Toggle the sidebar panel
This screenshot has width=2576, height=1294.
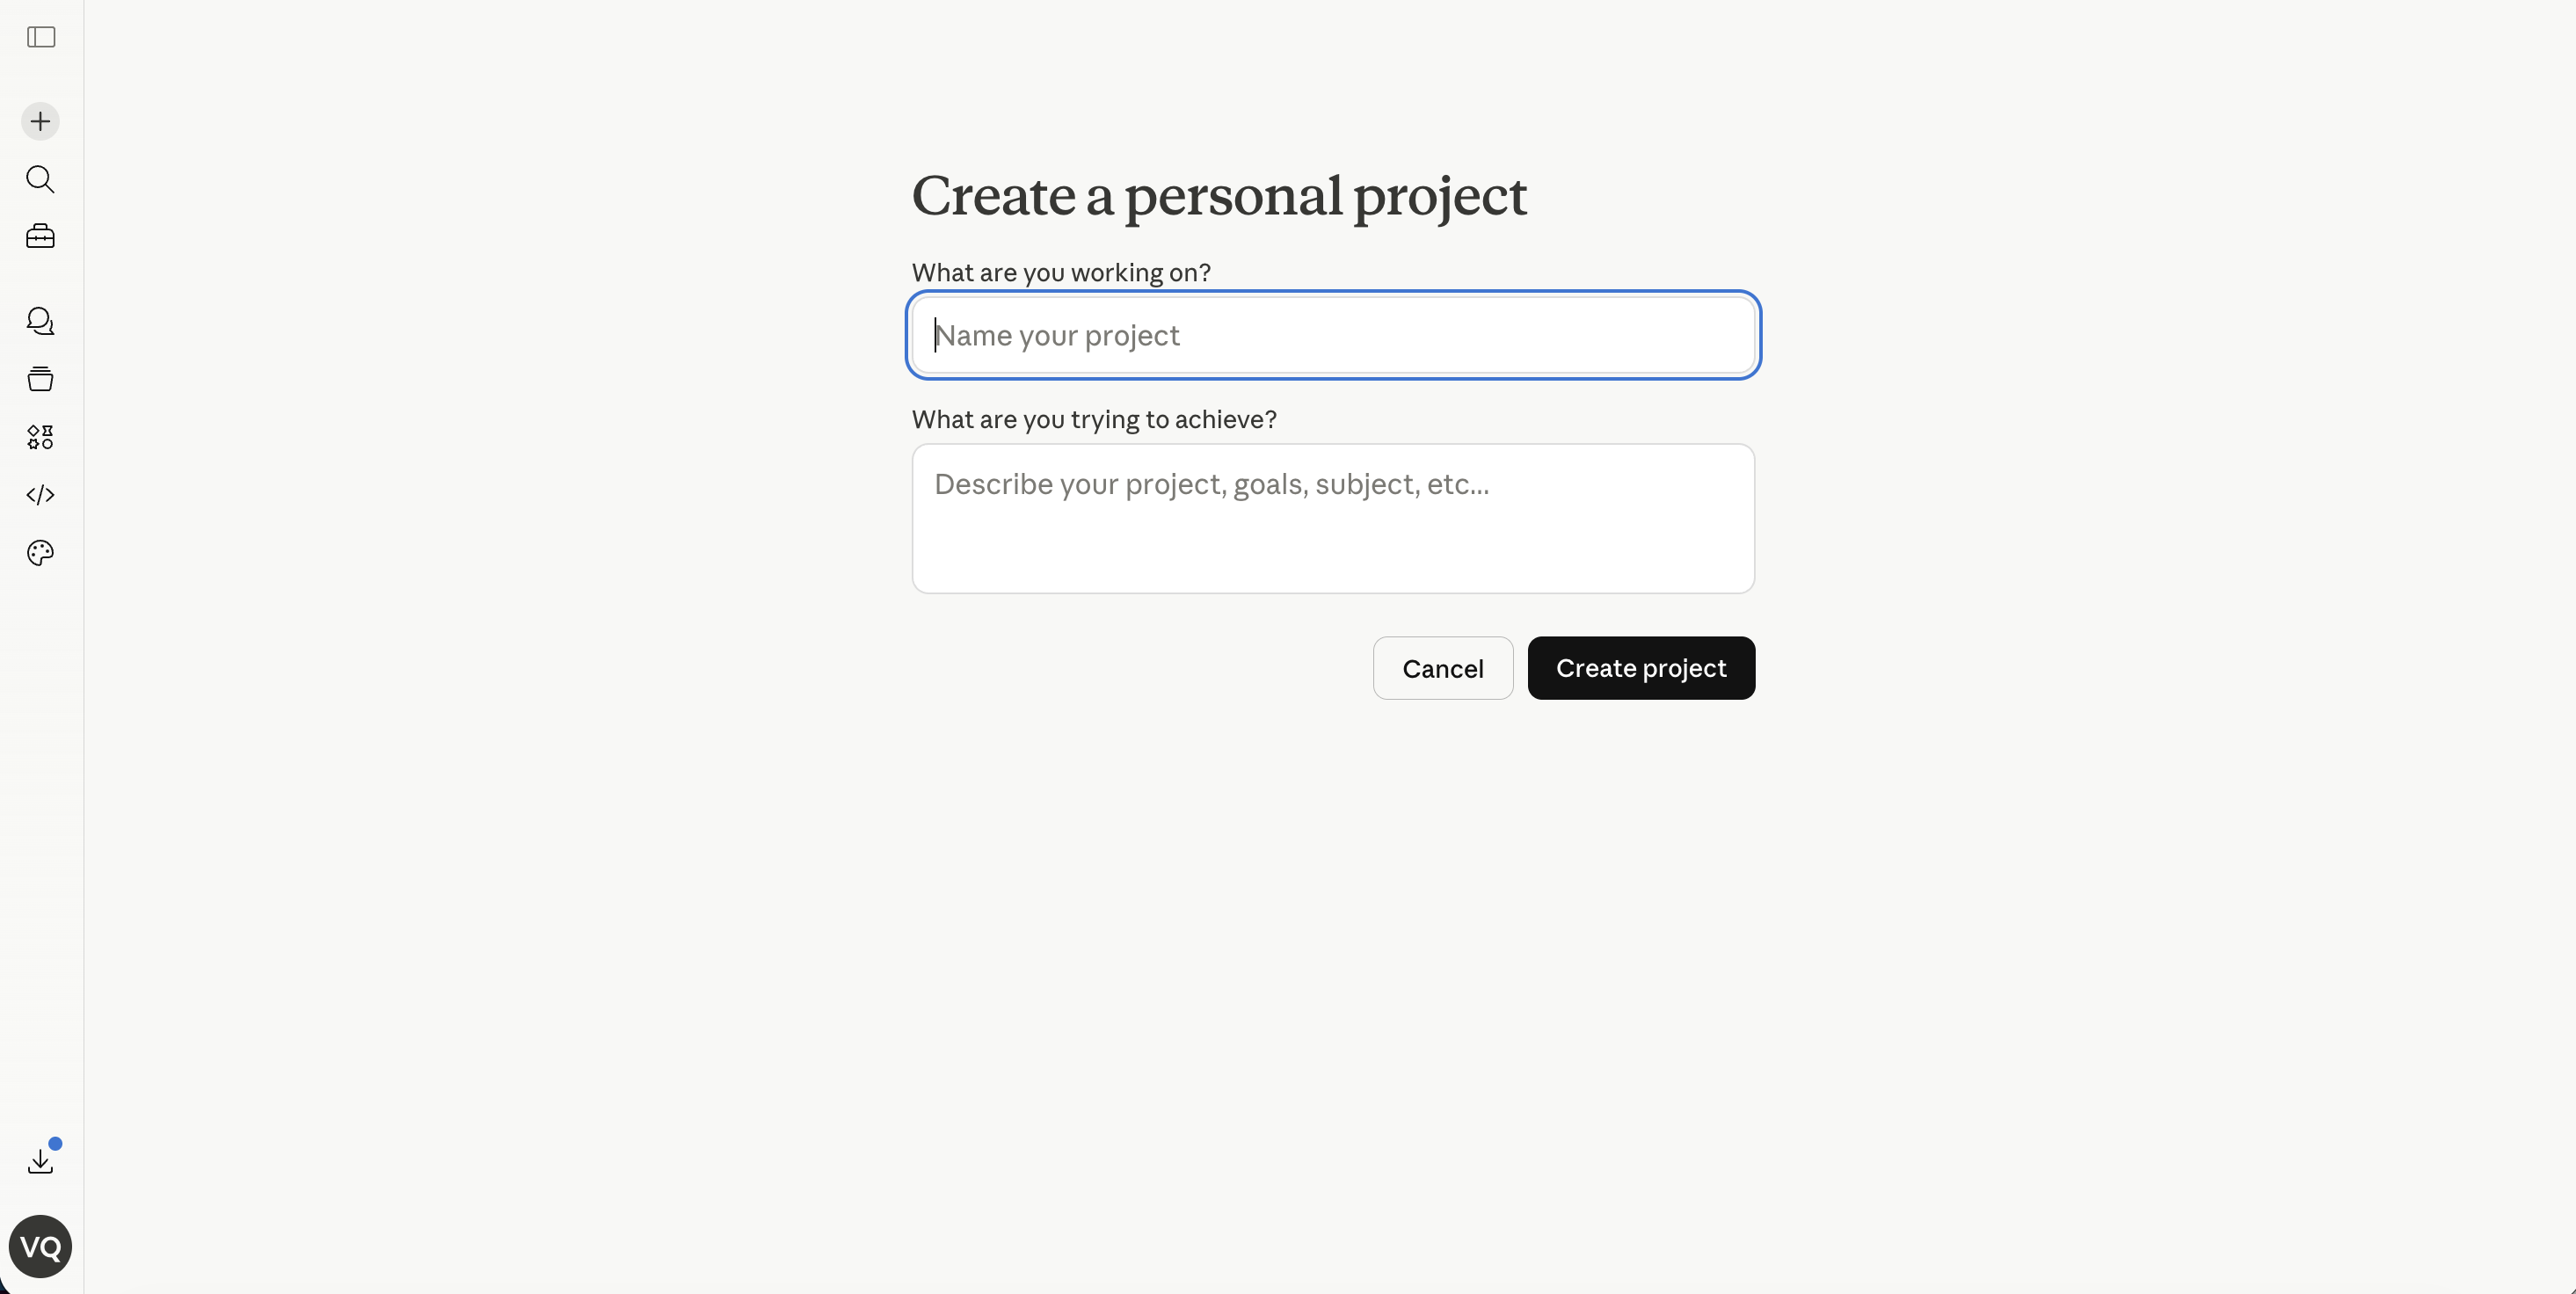[40, 37]
